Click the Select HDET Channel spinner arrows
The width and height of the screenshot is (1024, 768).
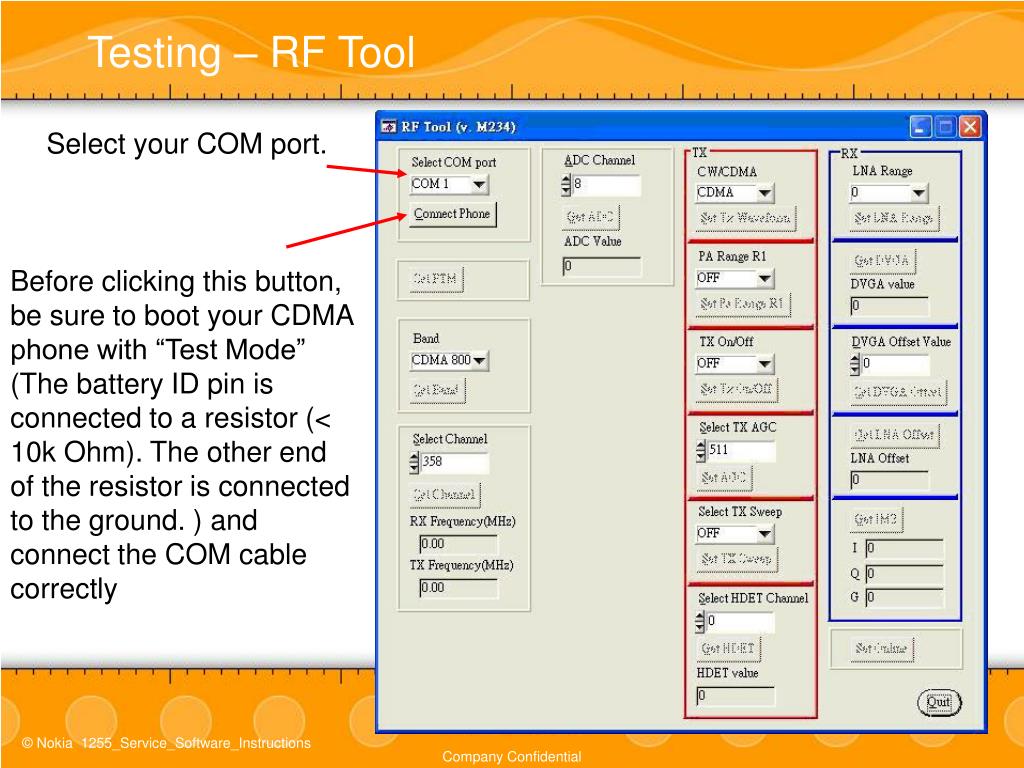pos(700,622)
